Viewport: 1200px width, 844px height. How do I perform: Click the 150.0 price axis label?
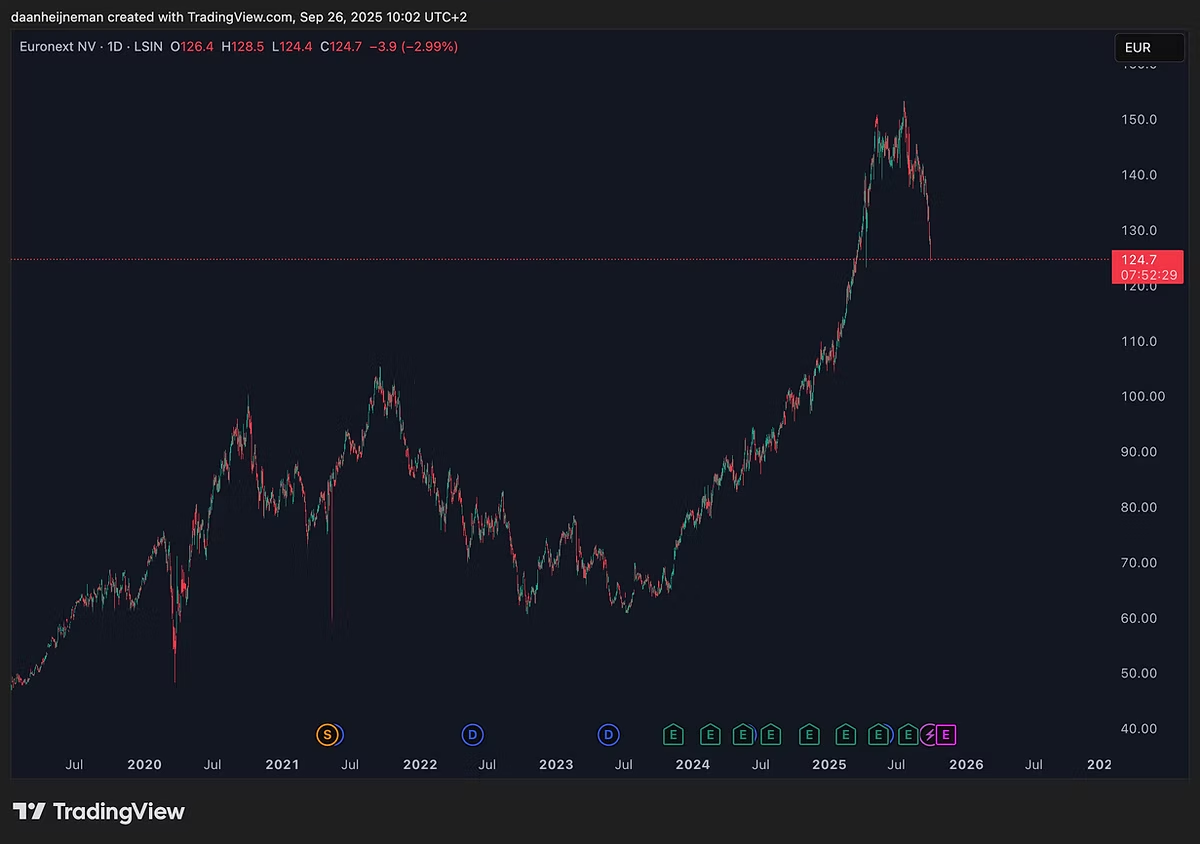pyautogui.click(x=1140, y=119)
